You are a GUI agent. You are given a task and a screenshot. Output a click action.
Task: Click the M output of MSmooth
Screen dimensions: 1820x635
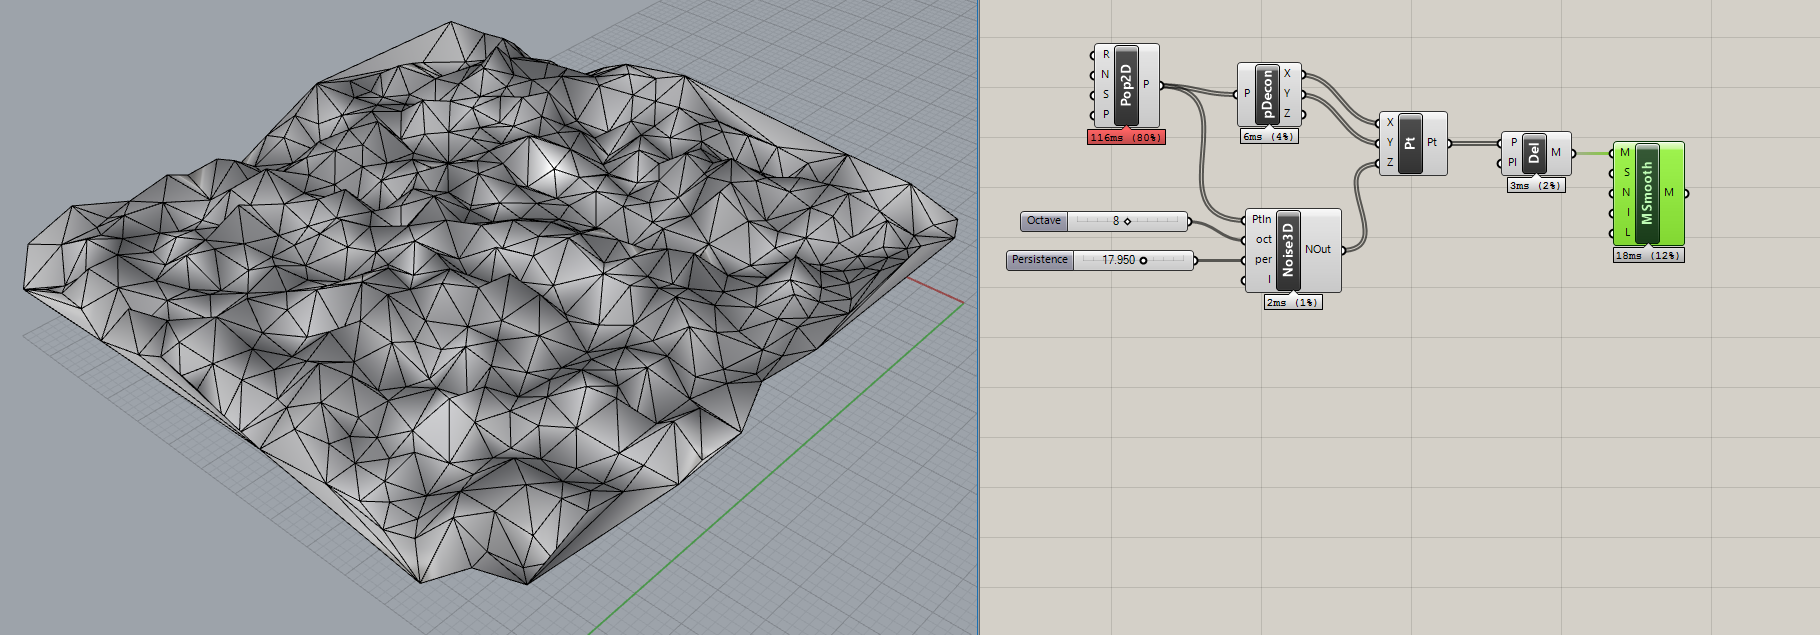1669,193
